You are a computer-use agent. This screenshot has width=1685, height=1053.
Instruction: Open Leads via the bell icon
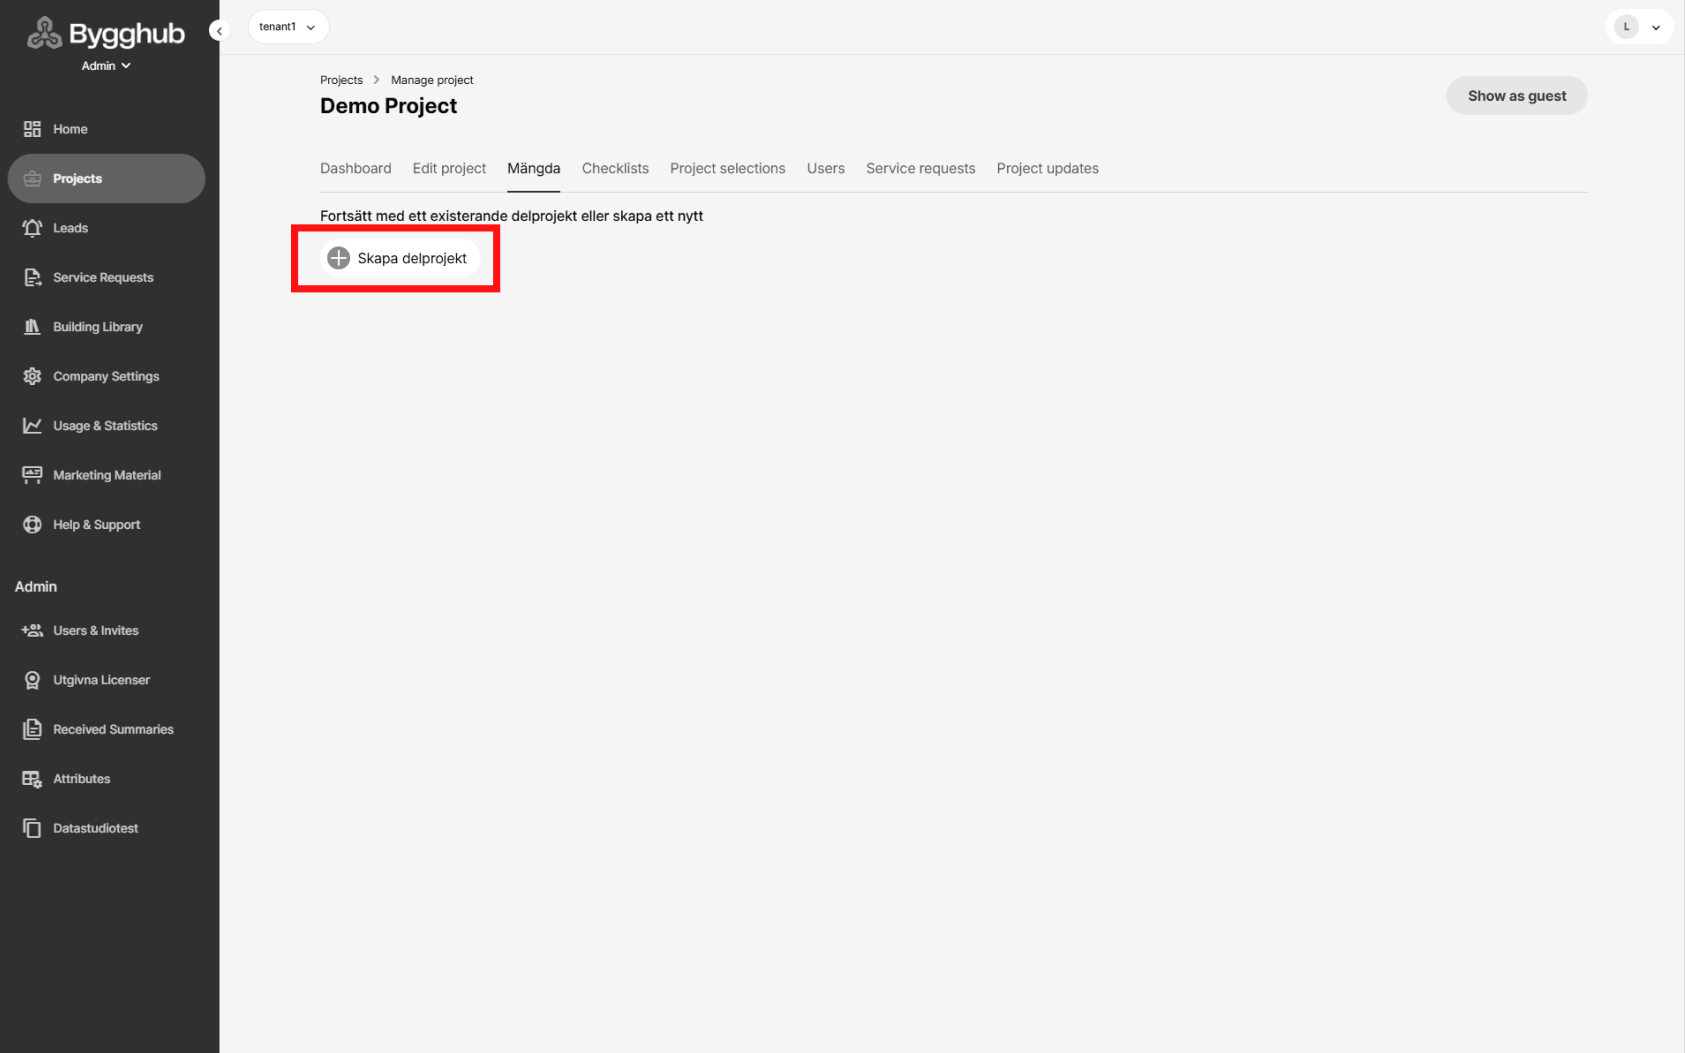tap(32, 228)
